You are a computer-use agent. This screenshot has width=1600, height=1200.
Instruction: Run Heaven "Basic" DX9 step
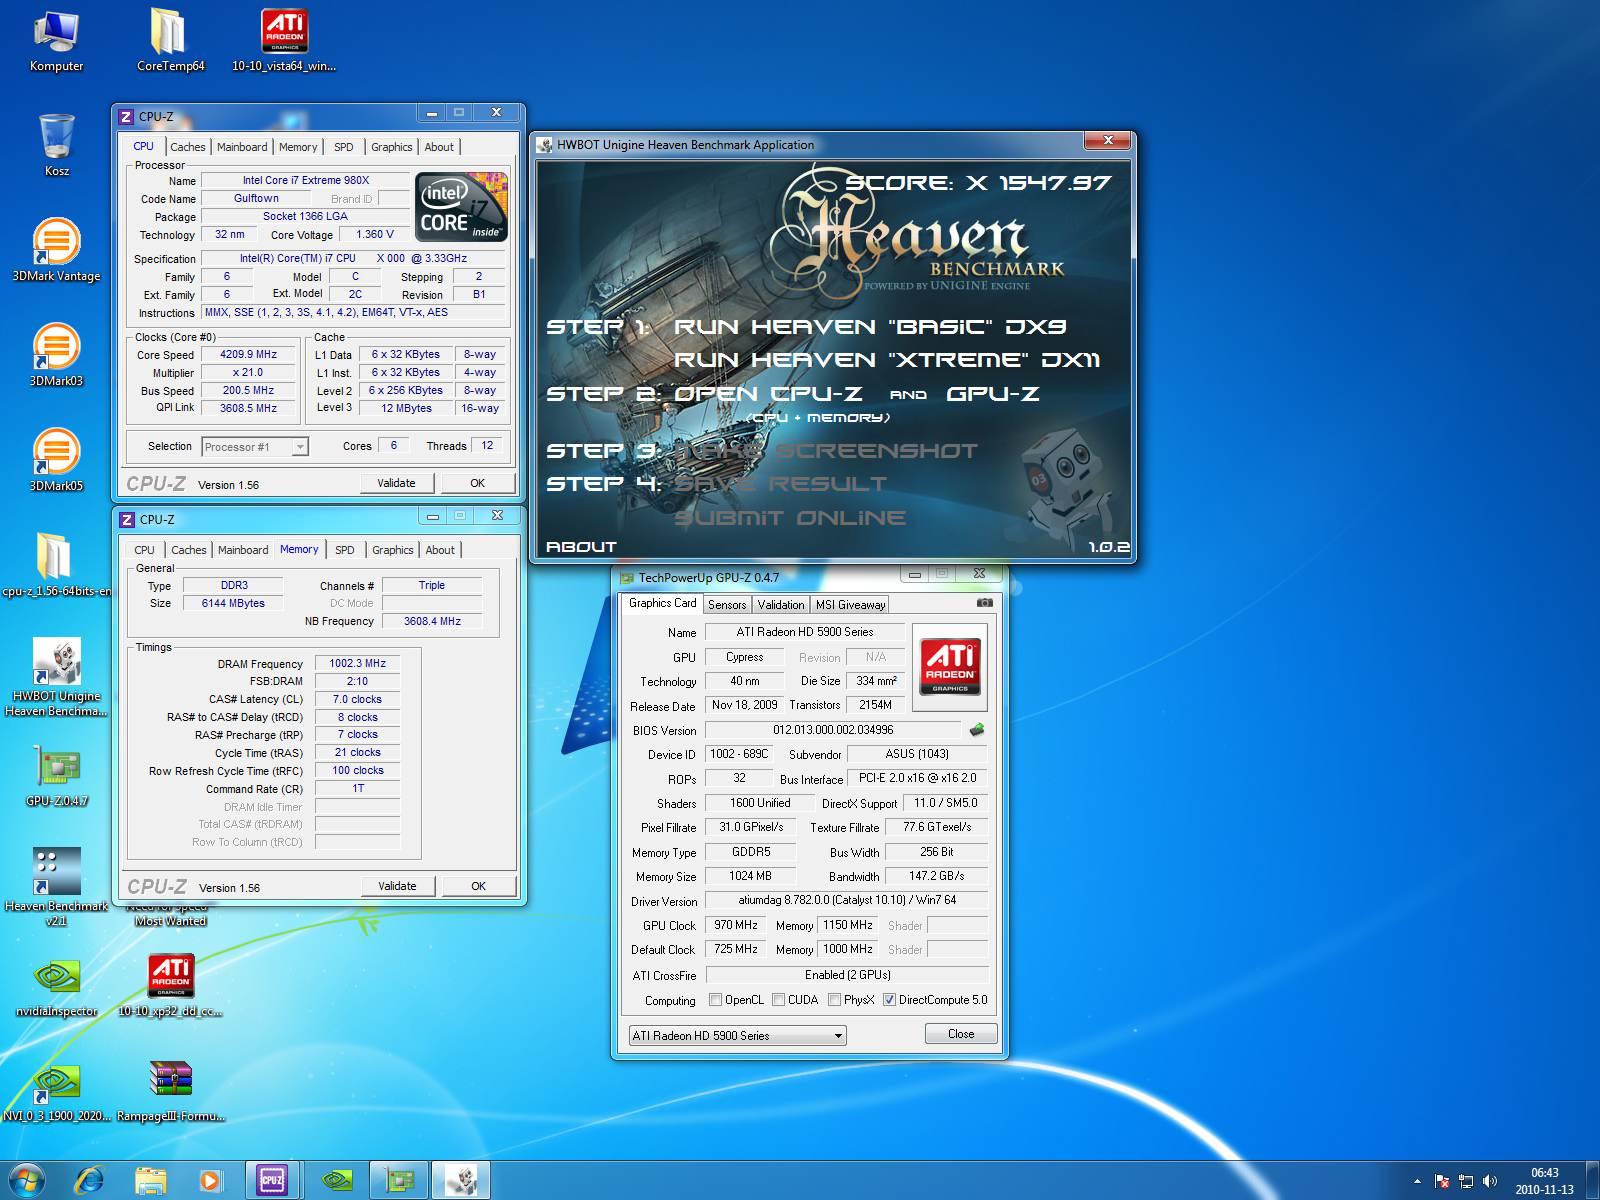coord(870,327)
